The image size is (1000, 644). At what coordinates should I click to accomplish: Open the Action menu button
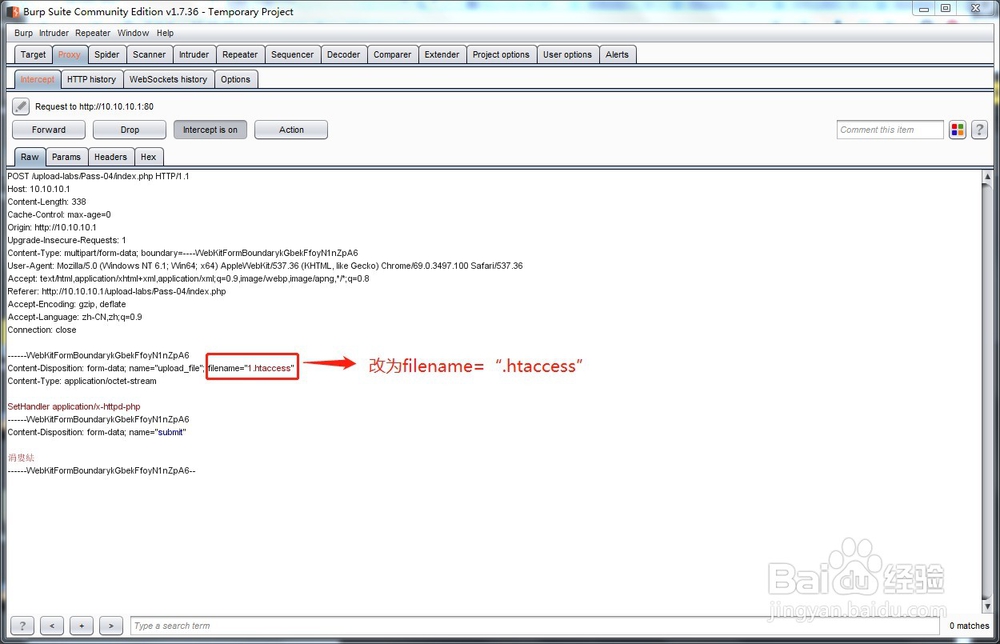pyautogui.click(x=291, y=130)
